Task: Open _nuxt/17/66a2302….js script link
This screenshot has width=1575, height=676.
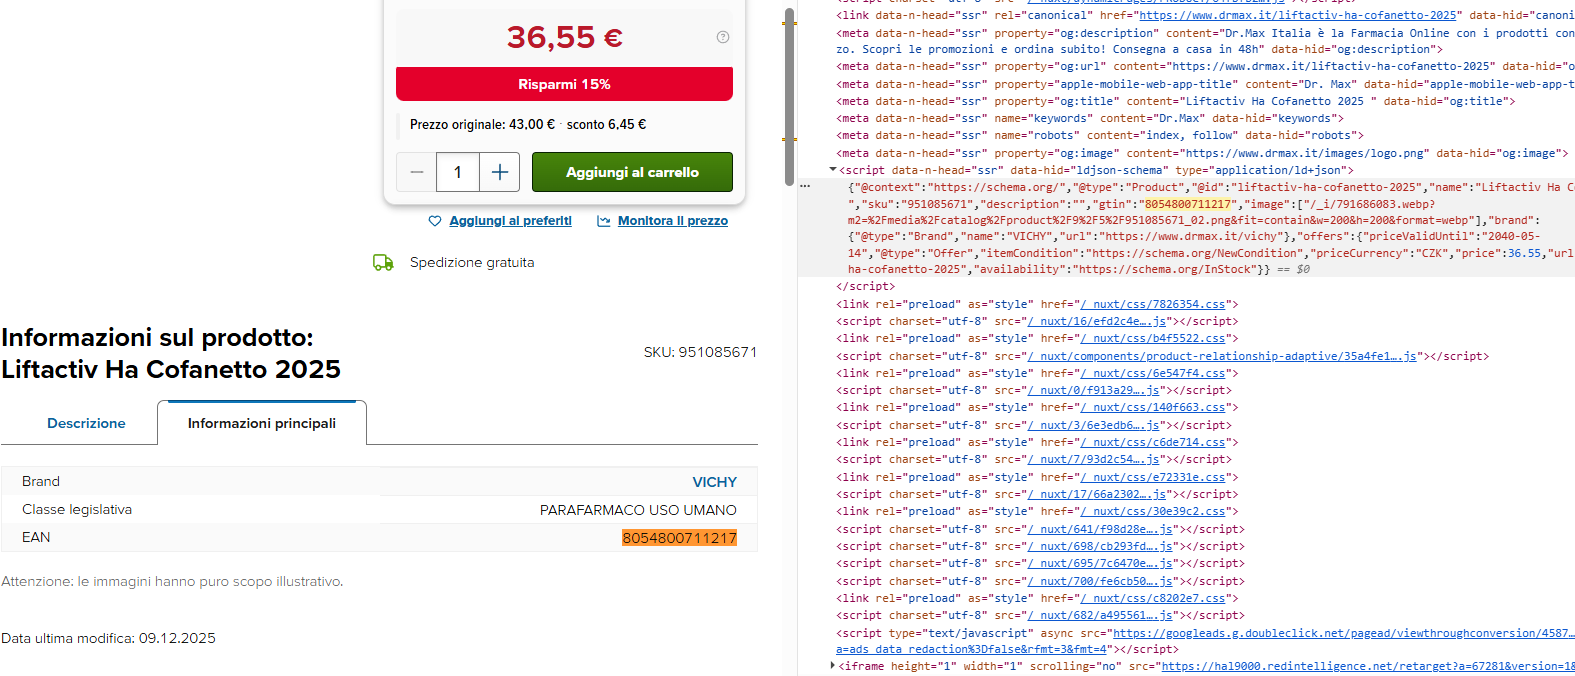Action: (1097, 494)
